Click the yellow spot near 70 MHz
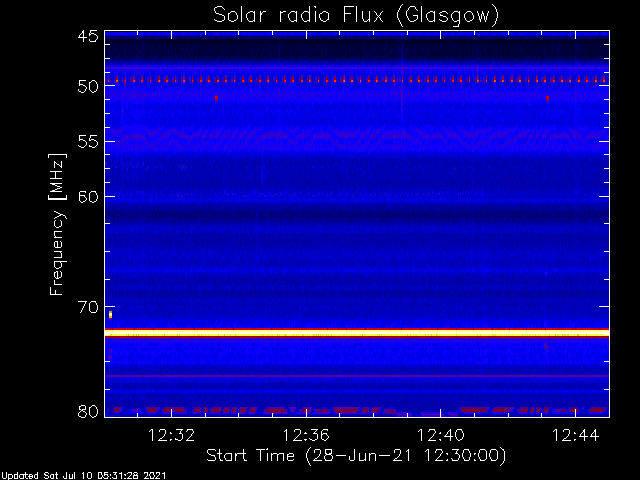The height and width of the screenshot is (480, 640). tap(110, 314)
